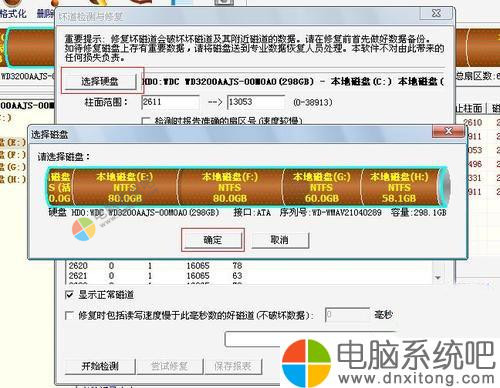Click the 选择硬盘 button
The image size is (500, 388).
pyautogui.click(x=100, y=81)
